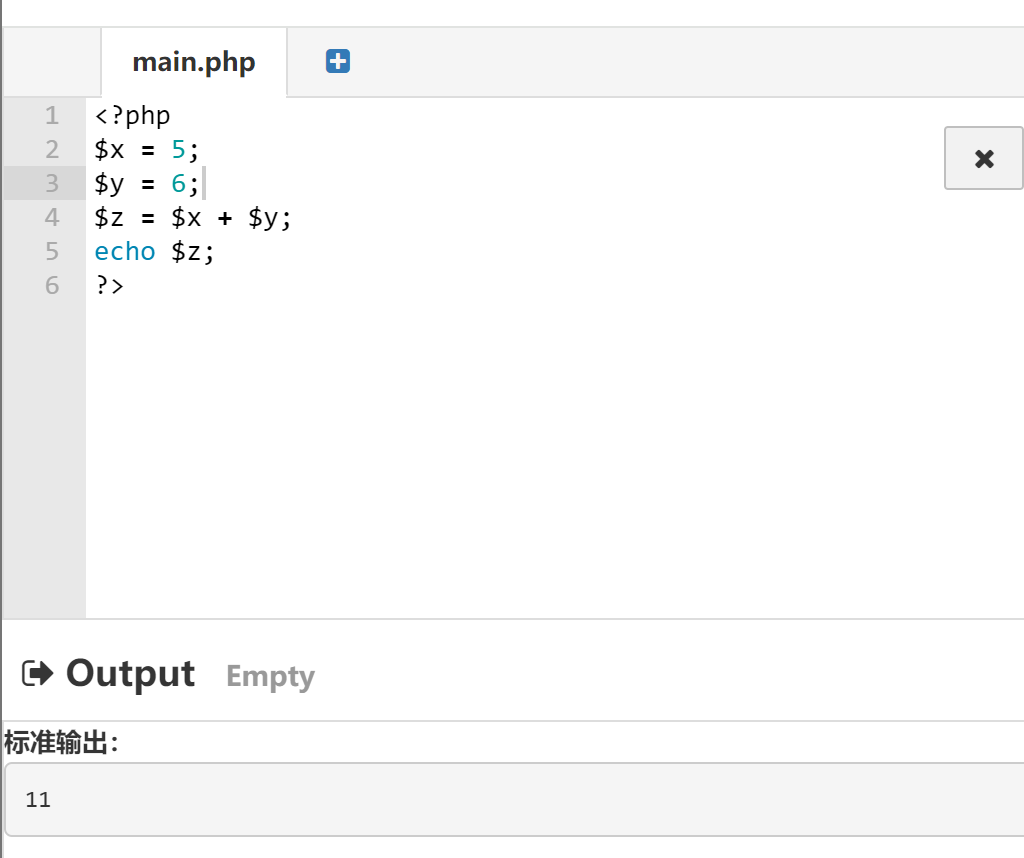1024x858 pixels.
Task: Click the Output arrow icon
Action: pos(37,673)
